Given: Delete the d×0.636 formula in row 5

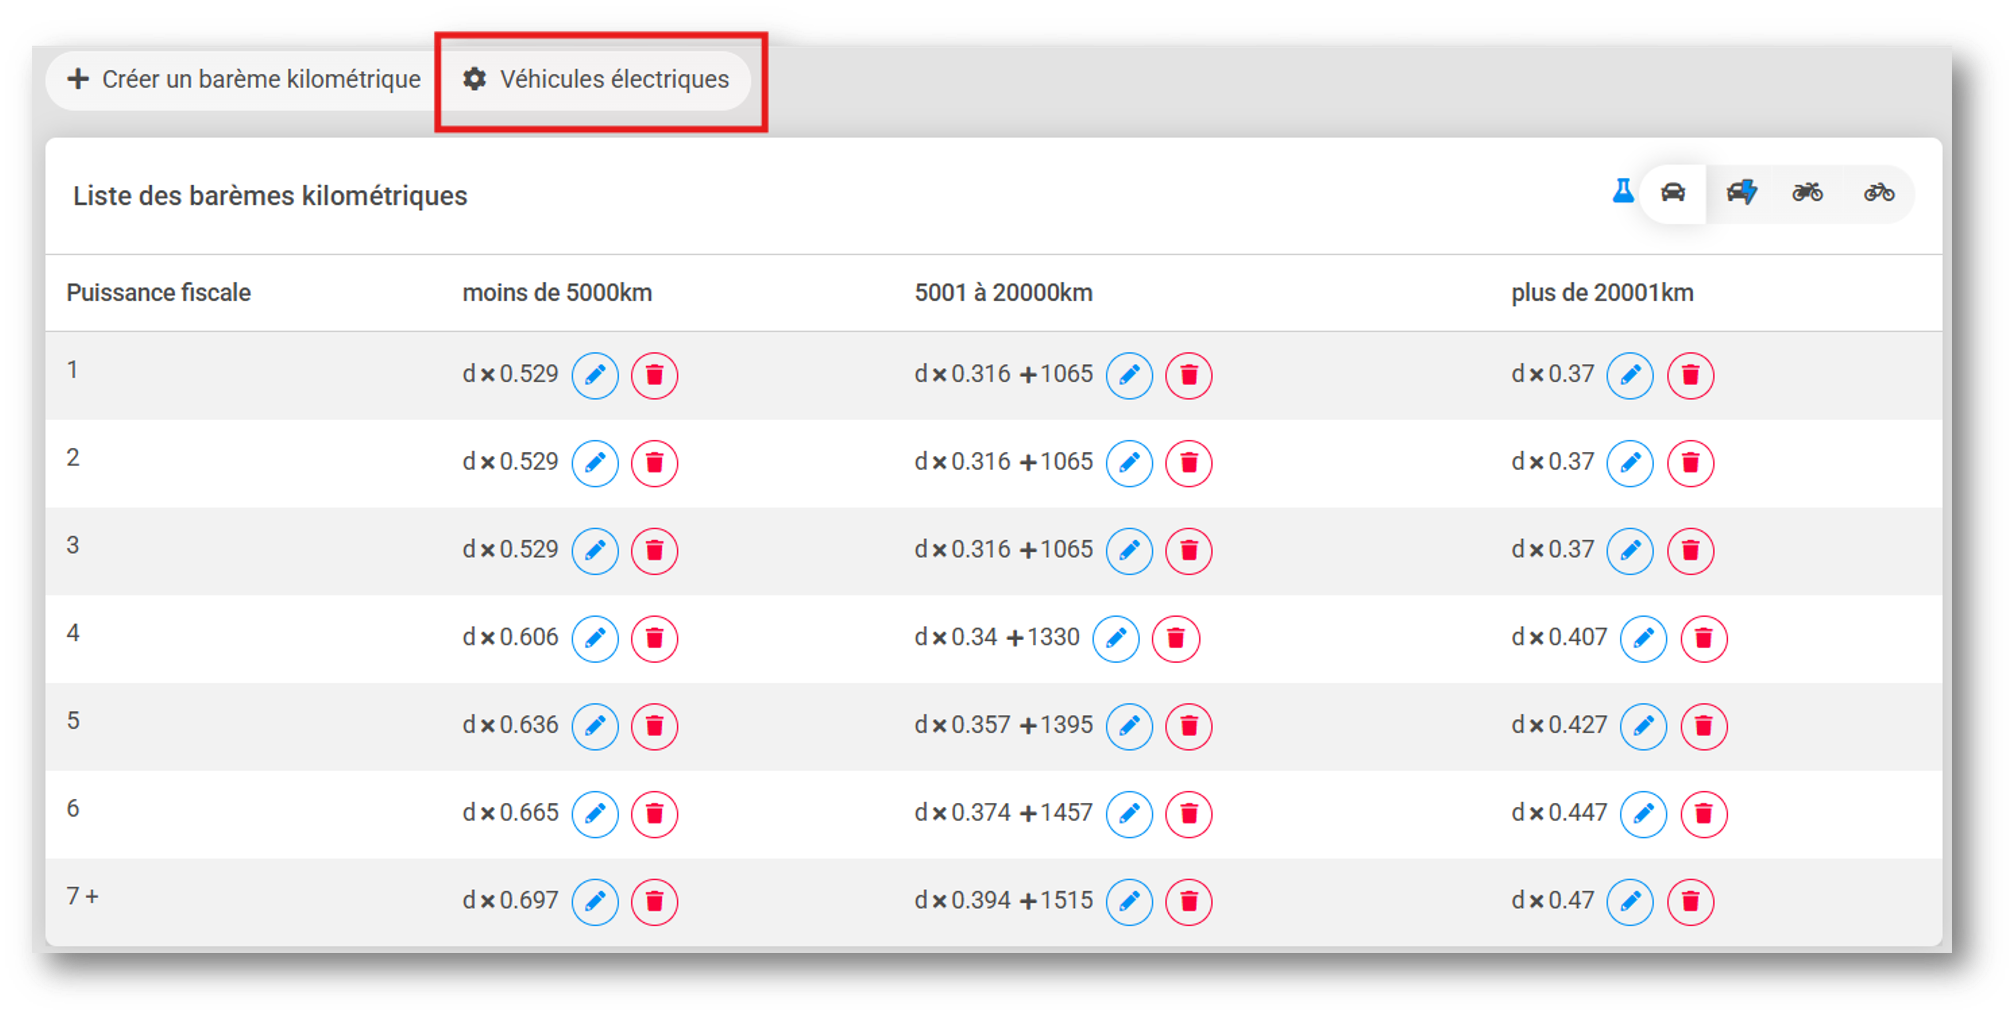Looking at the screenshot, I should 655,726.
